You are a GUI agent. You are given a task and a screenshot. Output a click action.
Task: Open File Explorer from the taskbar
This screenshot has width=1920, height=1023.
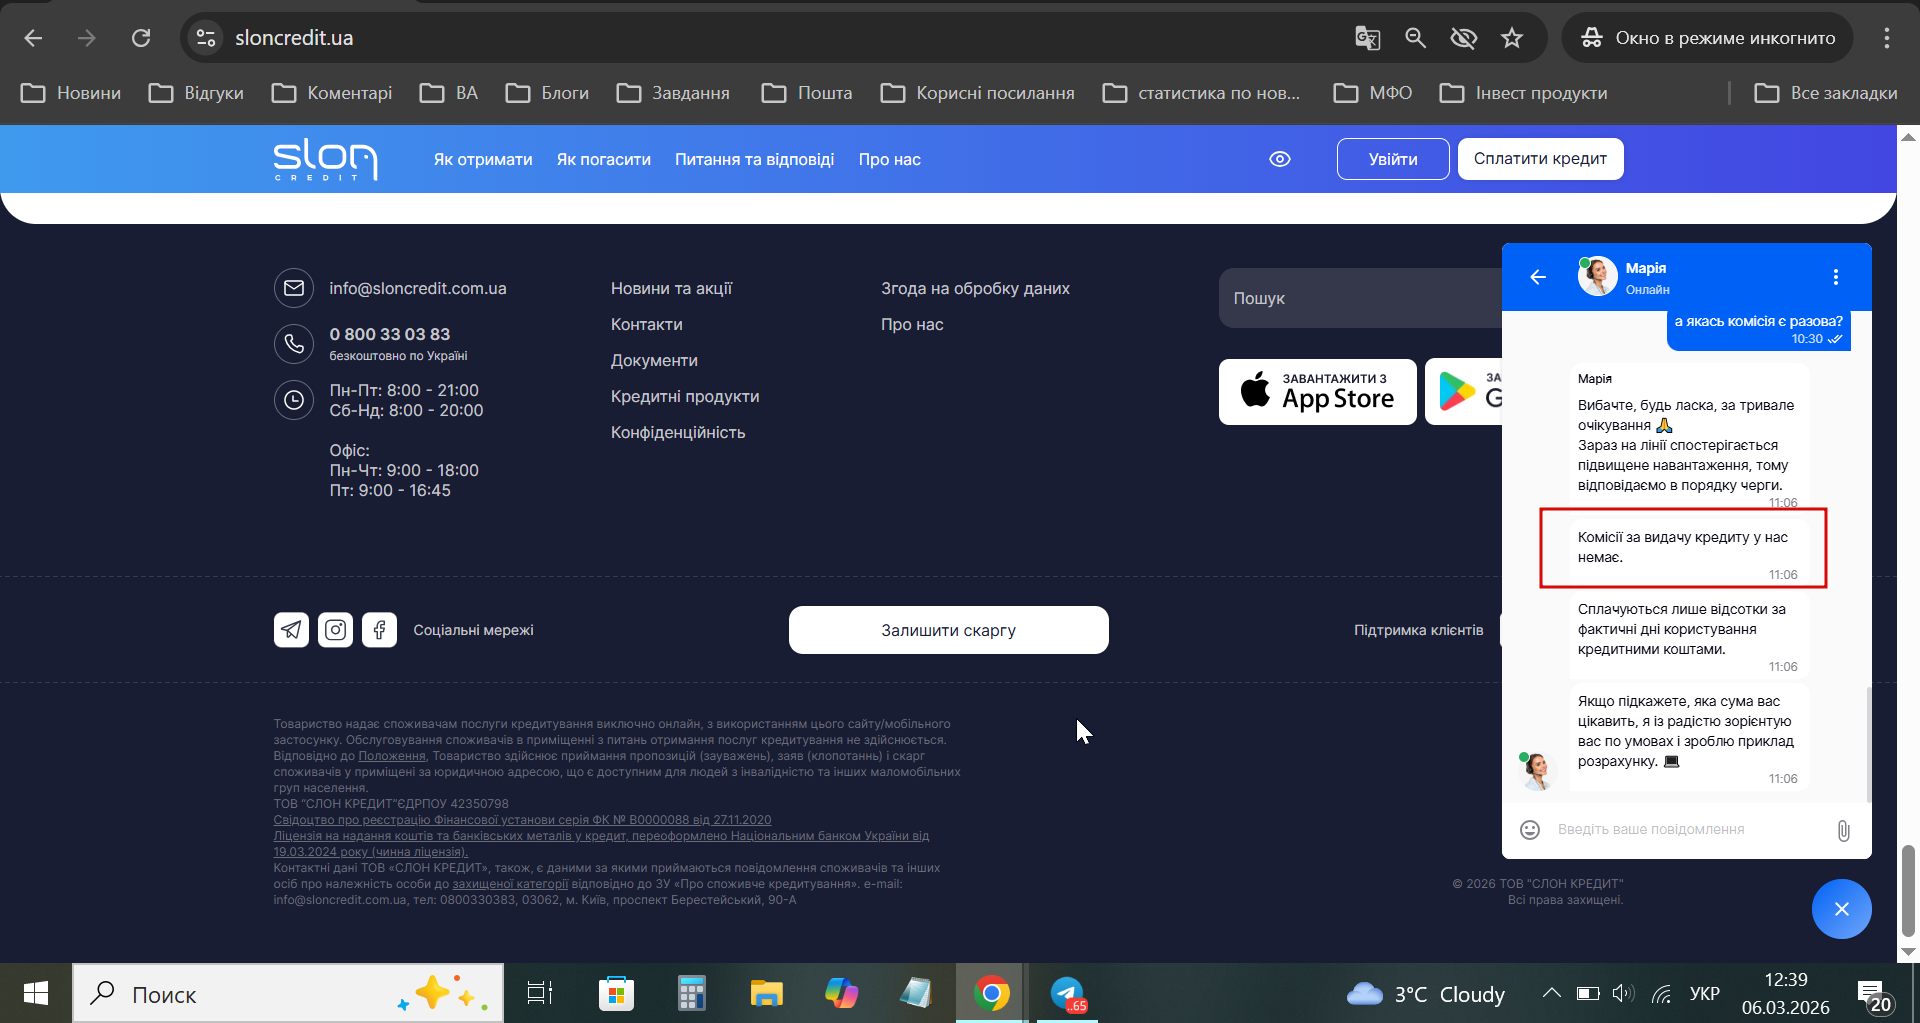pos(766,993)
